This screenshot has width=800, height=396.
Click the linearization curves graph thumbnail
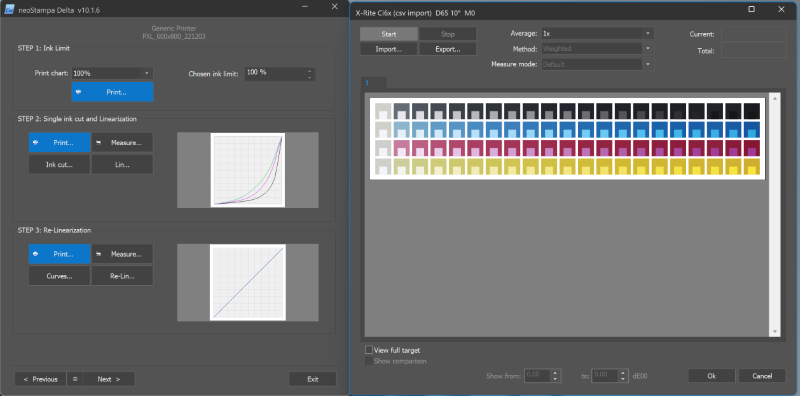pyautogui.click(x=247, y=170)
